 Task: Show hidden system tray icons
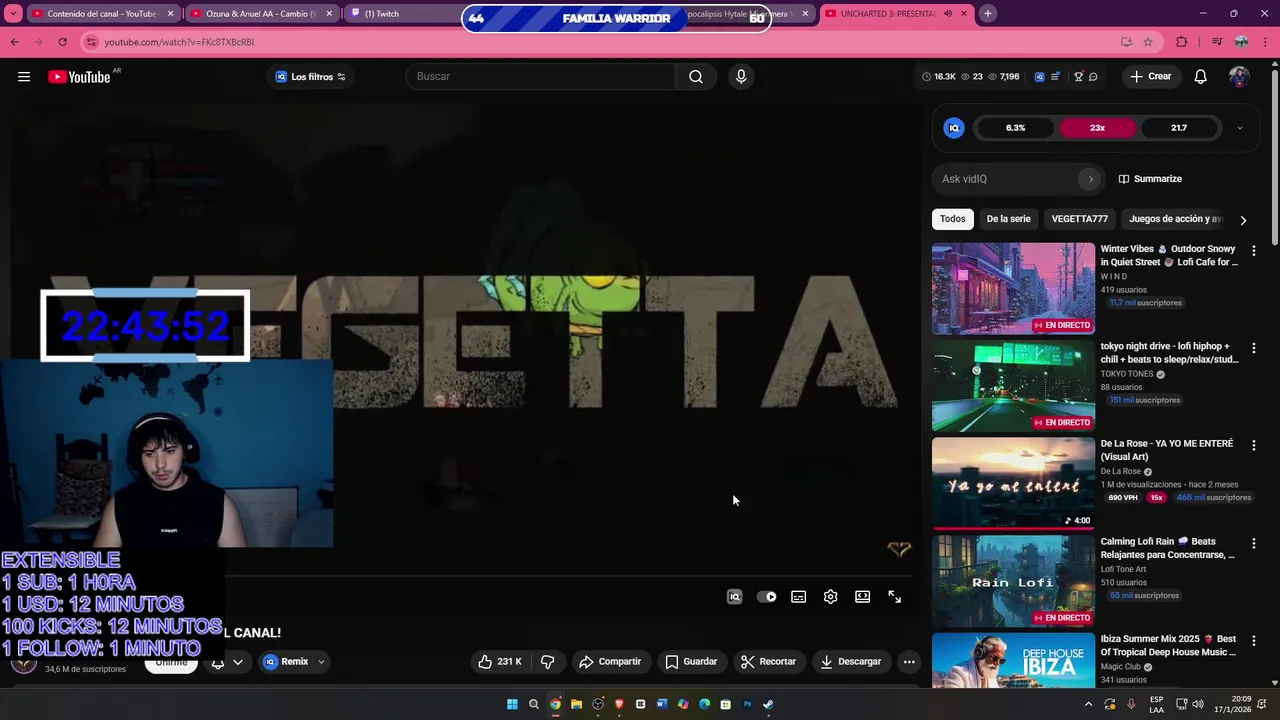click(x=1088, y=704)
